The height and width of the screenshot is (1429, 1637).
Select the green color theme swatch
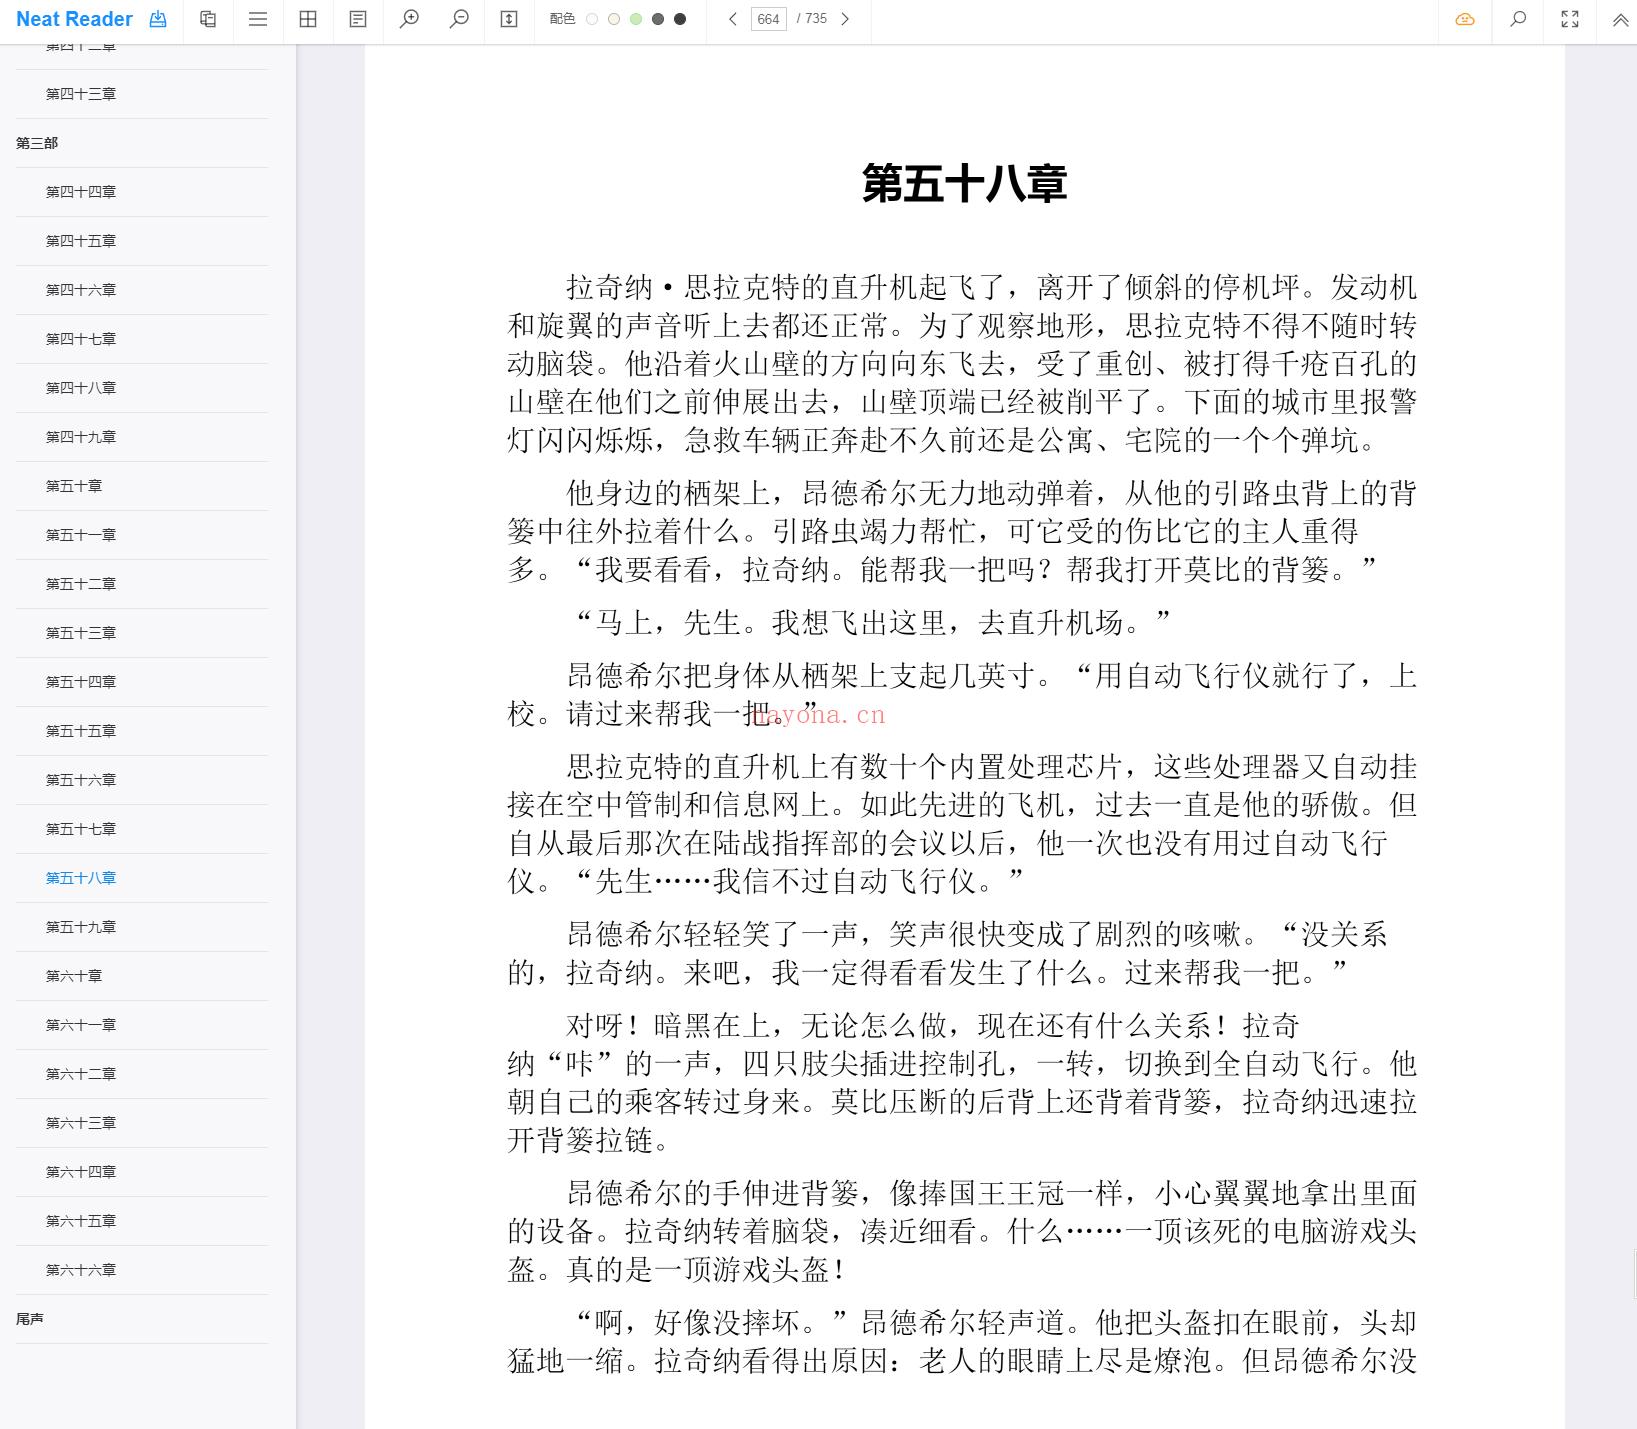636,19
